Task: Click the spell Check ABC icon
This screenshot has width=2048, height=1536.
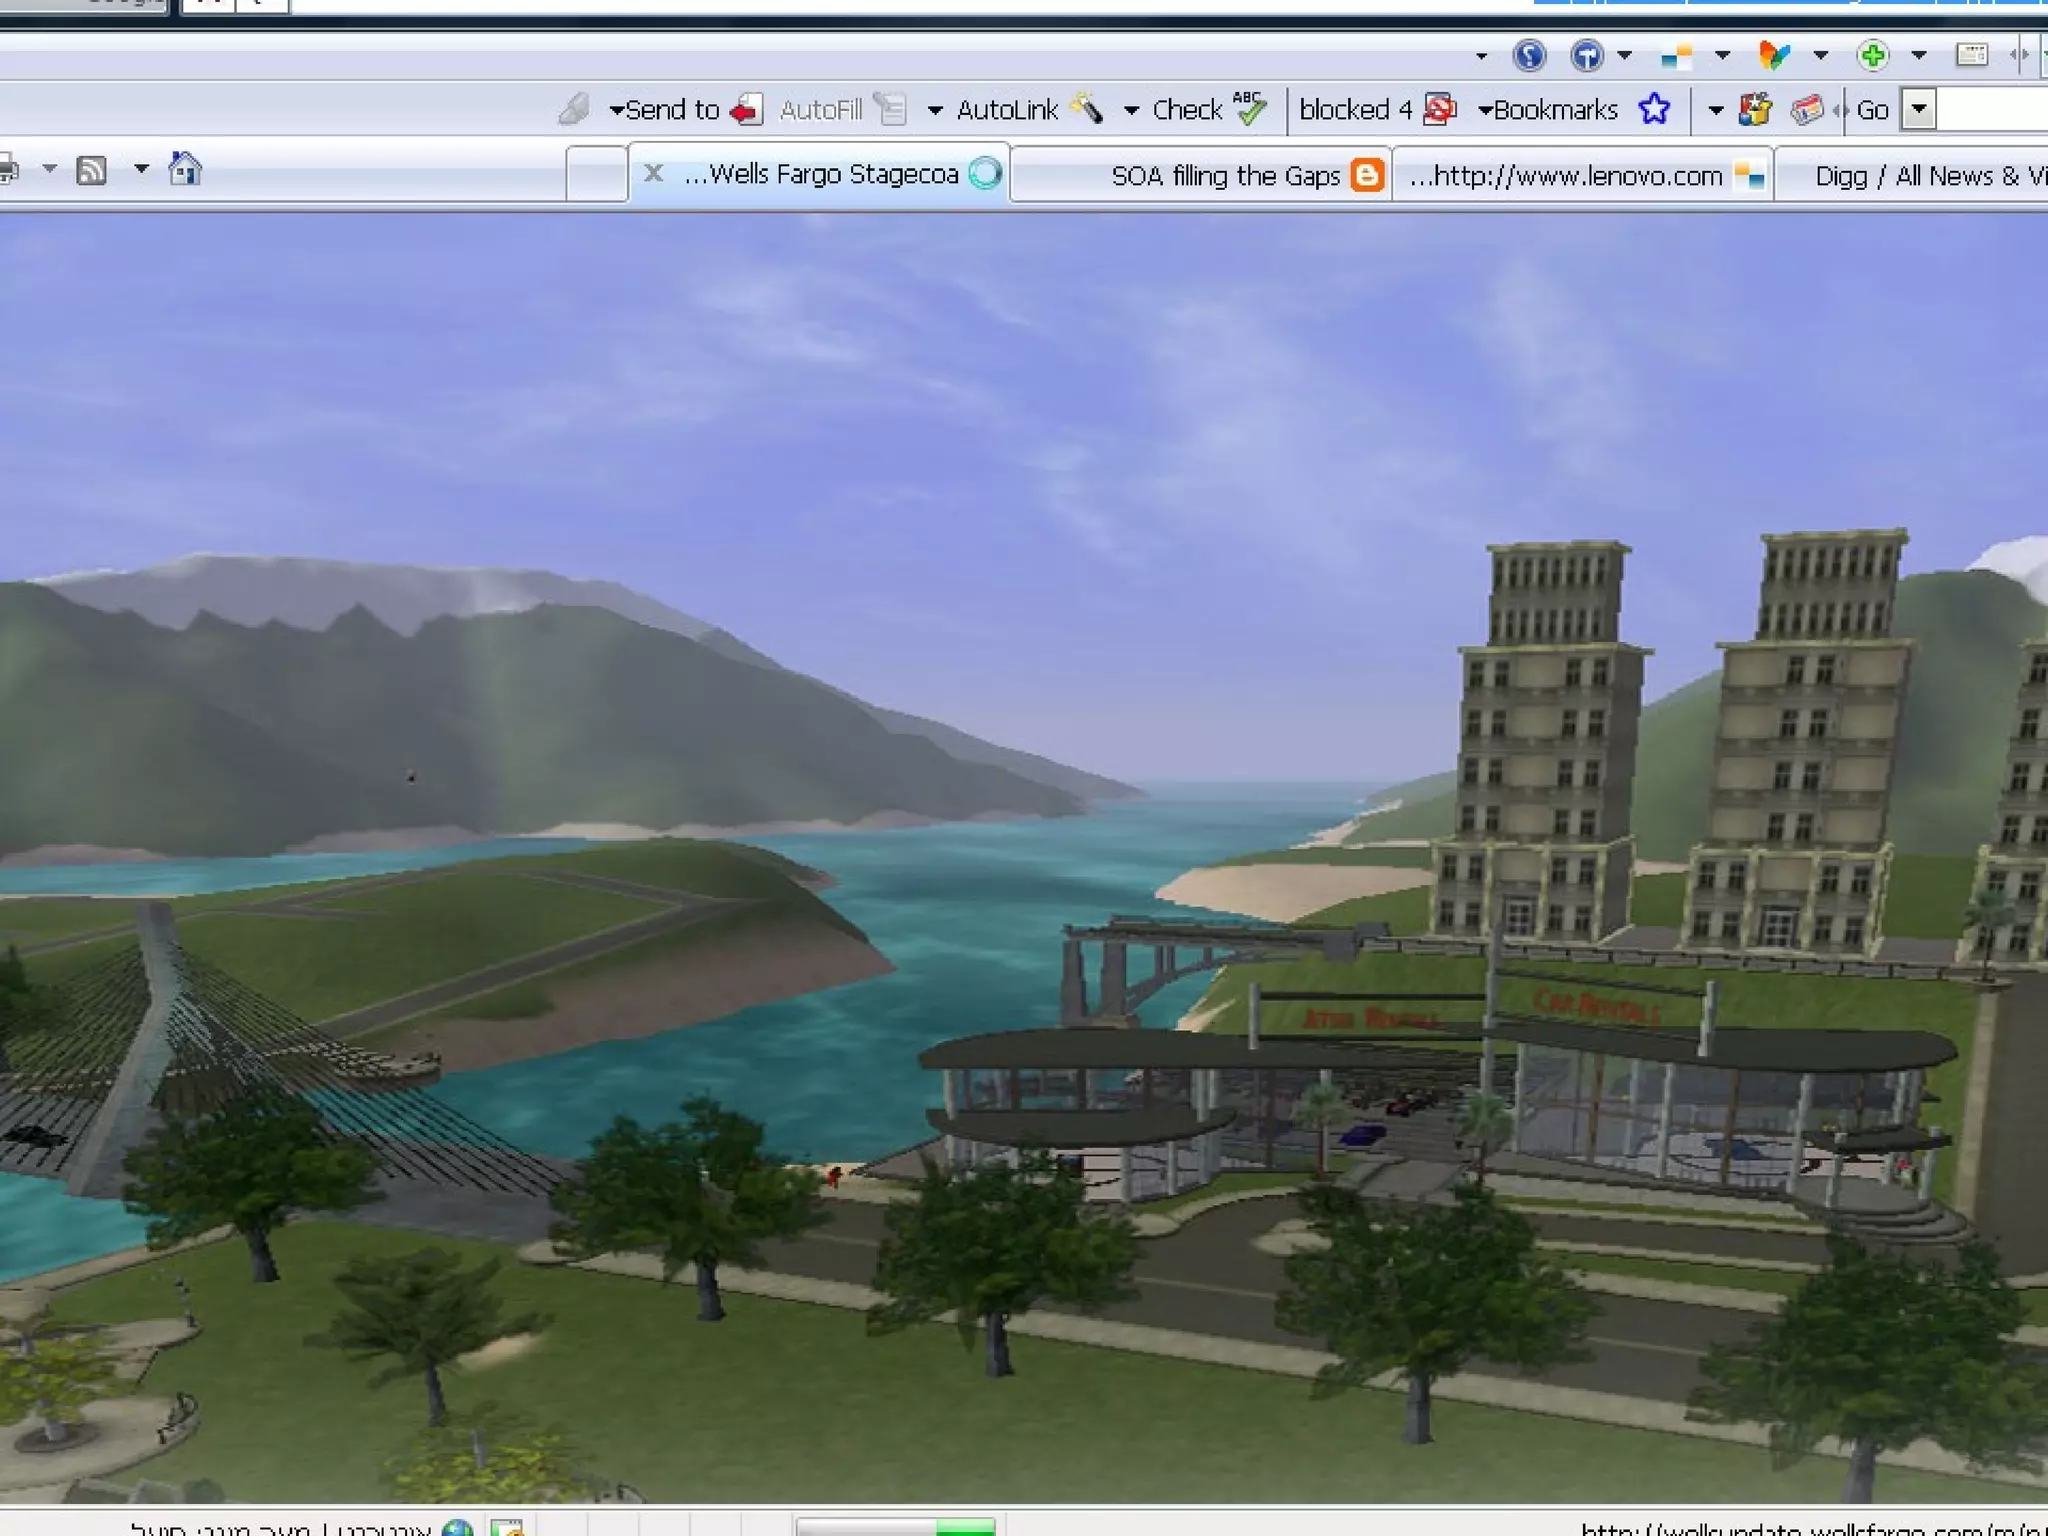Action: (x=1249, y=107)
